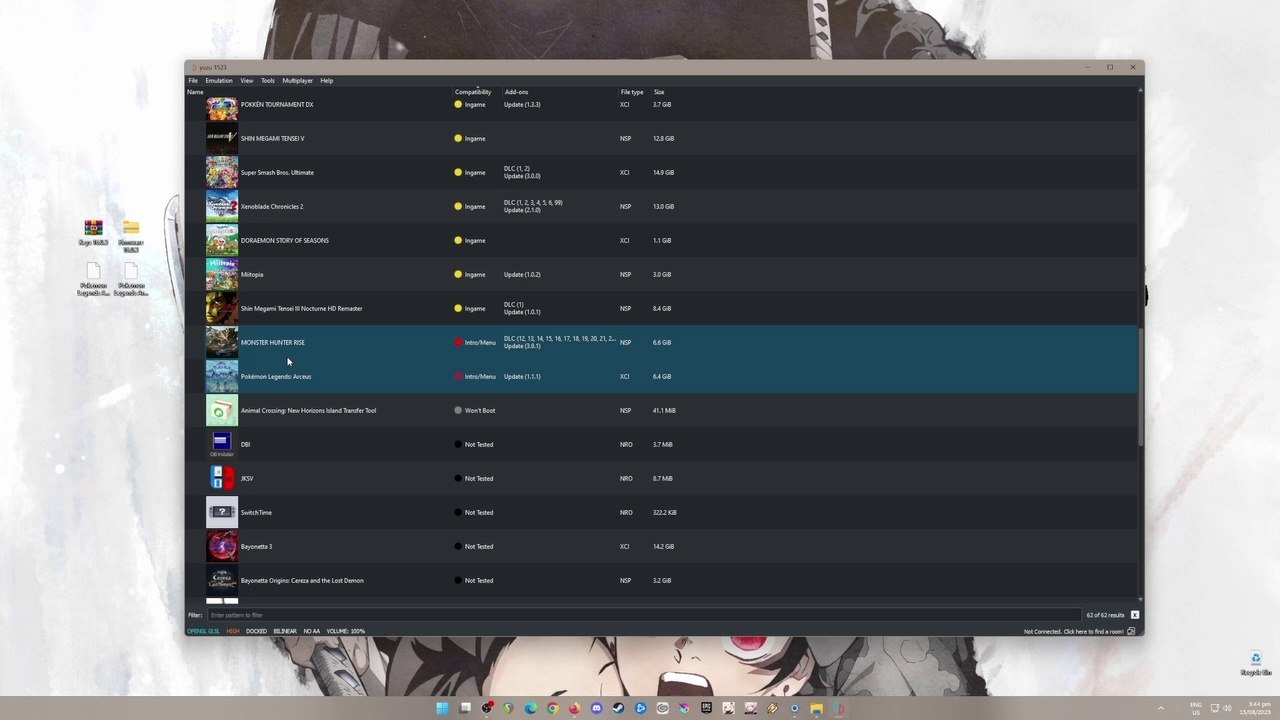Open the View menu
1280x720 pixels.
tap(247, 81)
